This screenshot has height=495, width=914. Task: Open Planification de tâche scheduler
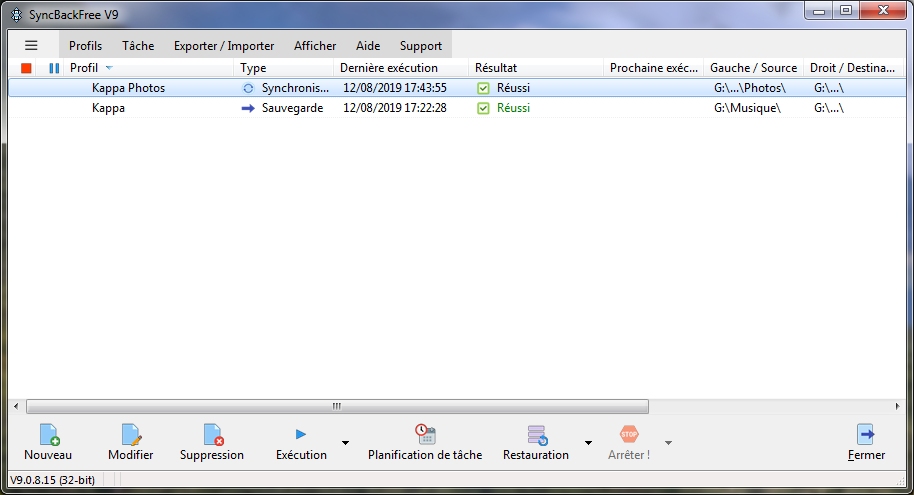click(425, 443)
